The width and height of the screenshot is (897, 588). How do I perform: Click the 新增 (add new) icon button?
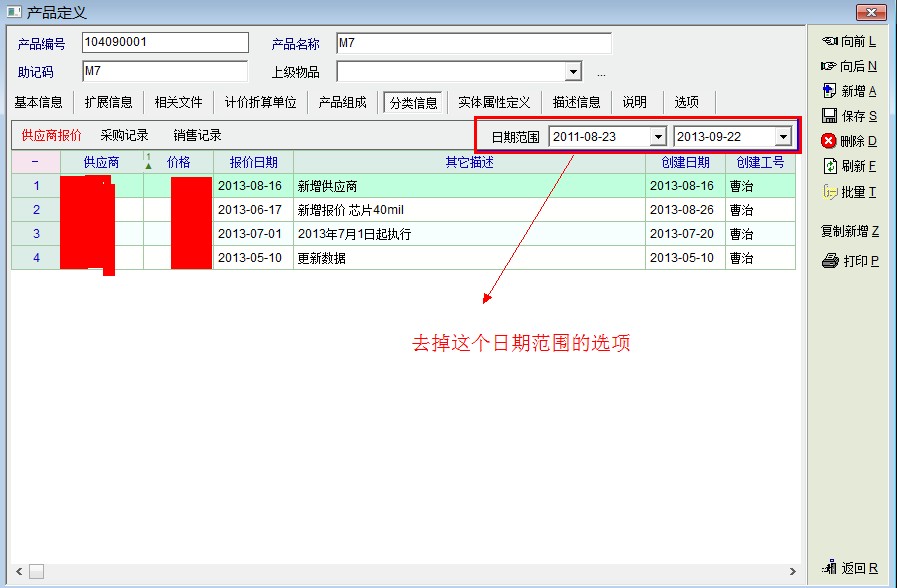point(829,91)
